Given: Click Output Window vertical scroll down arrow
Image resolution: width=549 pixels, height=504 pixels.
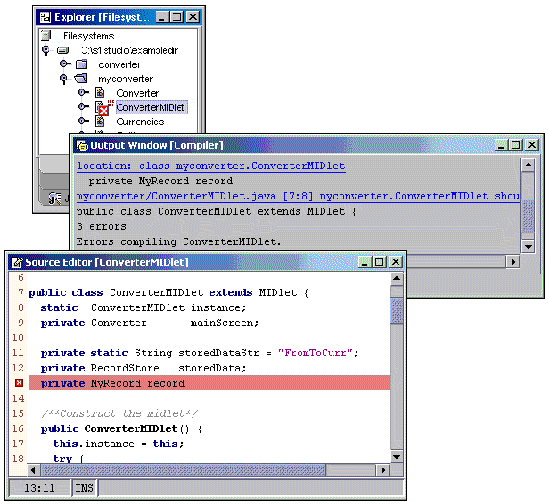Looking at the screenshot, I should (528, 247).
